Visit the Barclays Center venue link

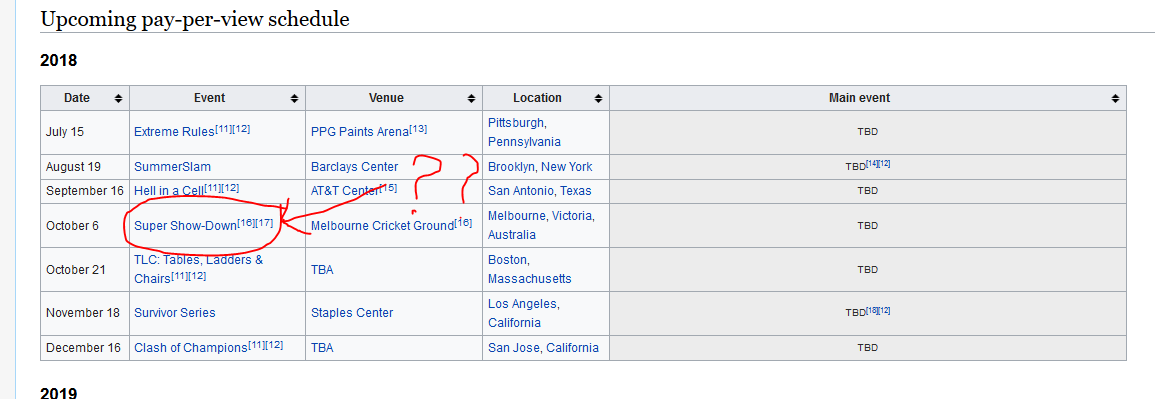pyautogui.click(x=354, y=167)
